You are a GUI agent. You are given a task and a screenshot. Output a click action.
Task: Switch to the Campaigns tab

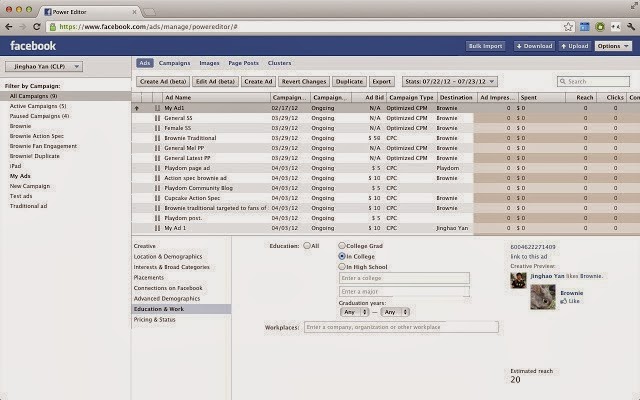(x=174, y=63)
